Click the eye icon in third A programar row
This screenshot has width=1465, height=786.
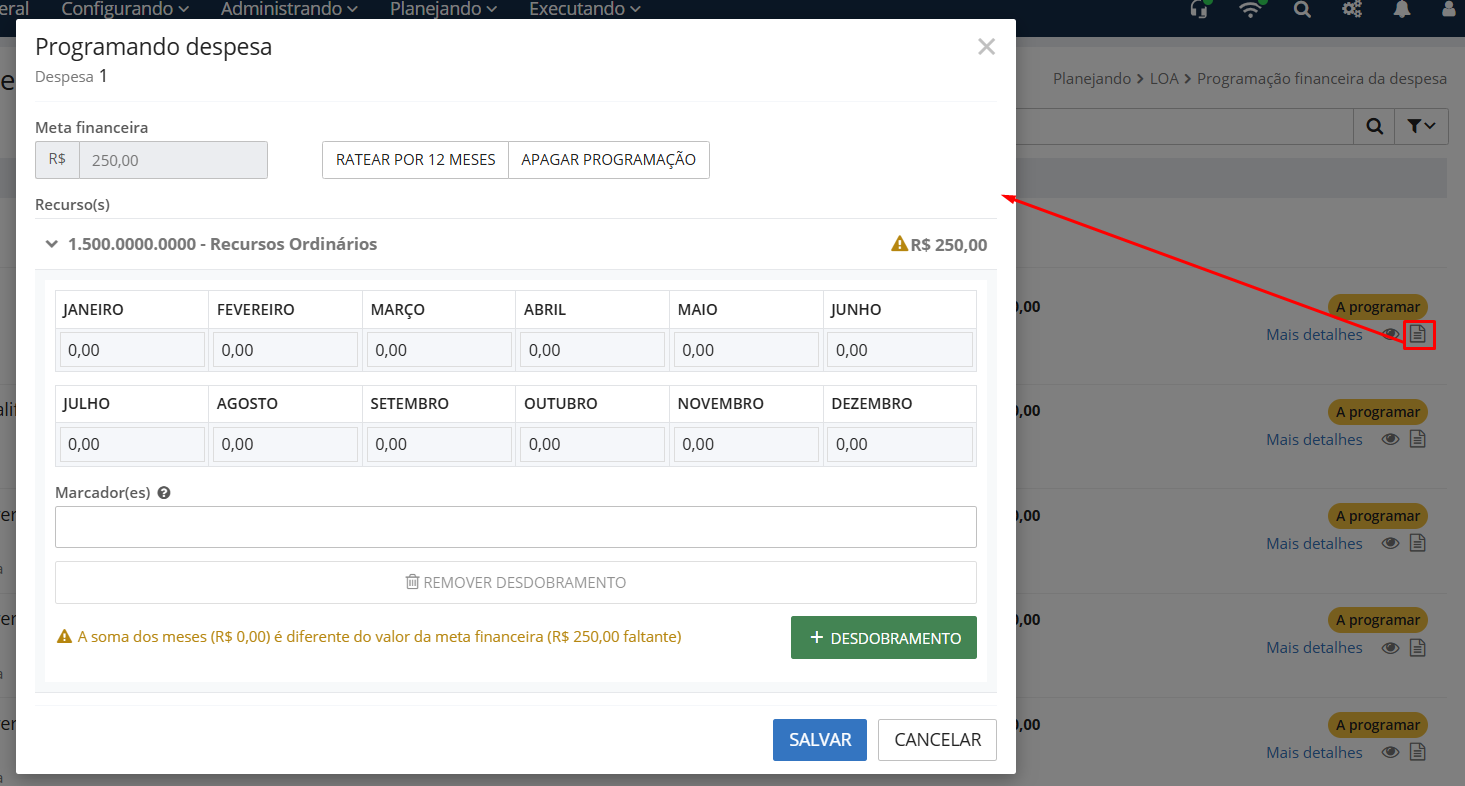tap(1390, 543)
